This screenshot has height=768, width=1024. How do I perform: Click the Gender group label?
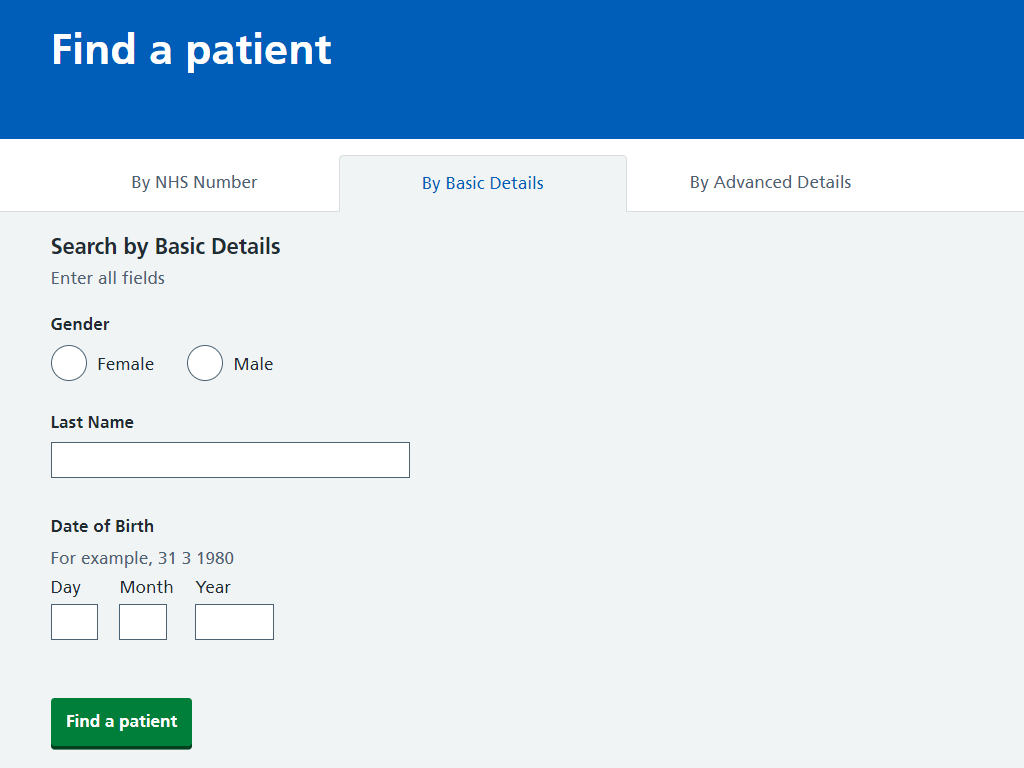click(x=80, y=325)
